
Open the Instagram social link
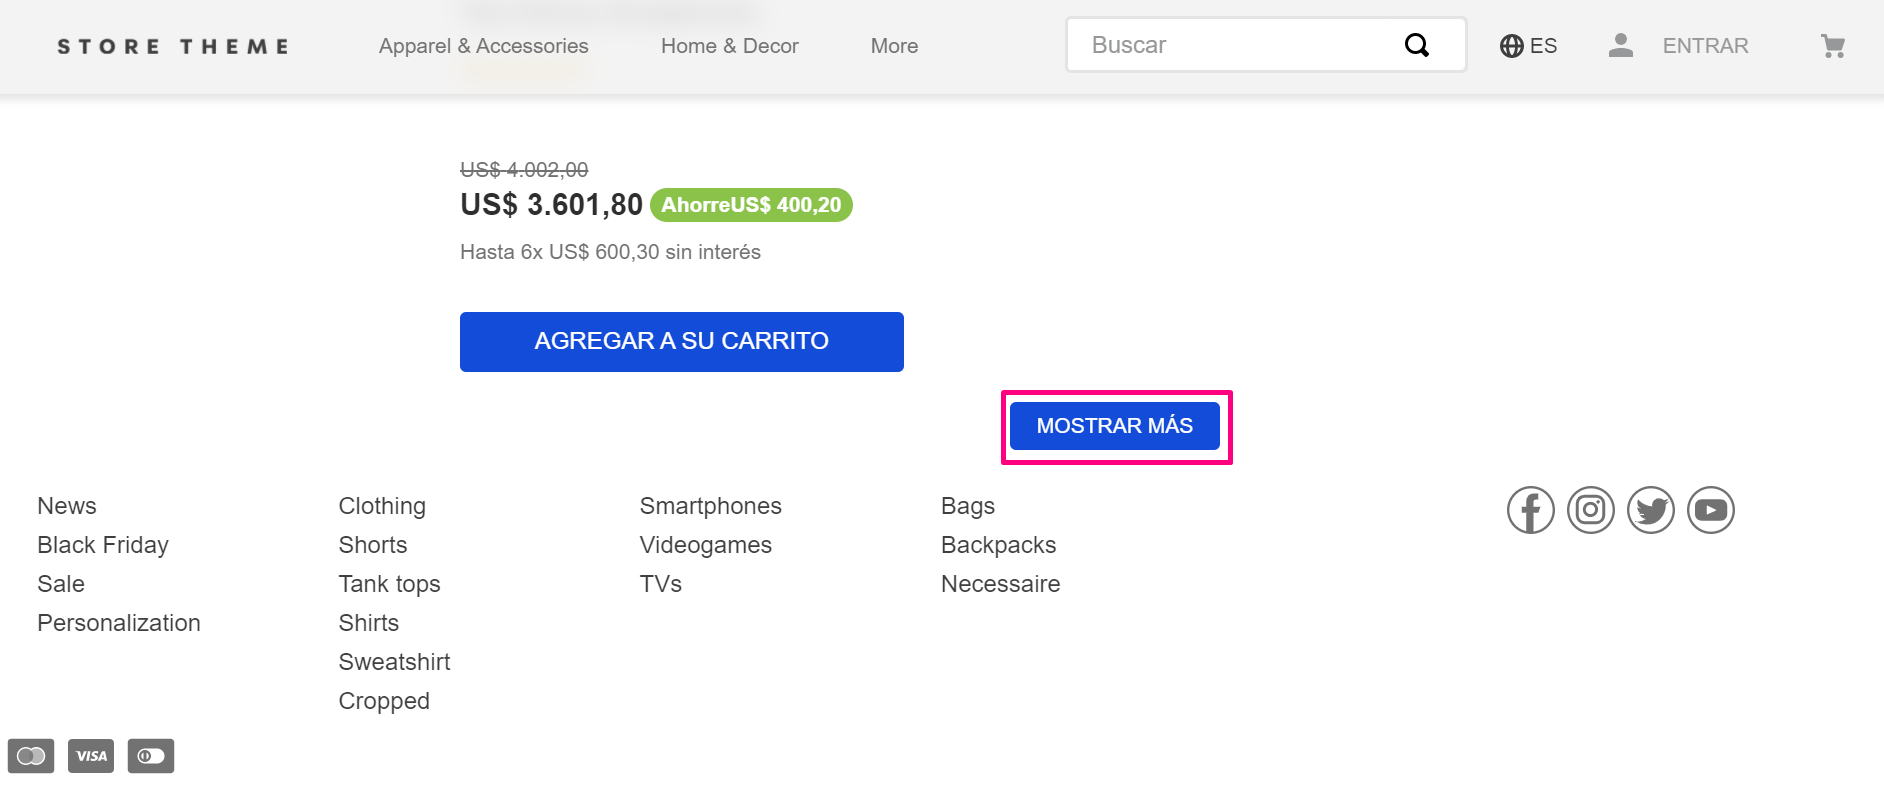tap(1590, 510)
